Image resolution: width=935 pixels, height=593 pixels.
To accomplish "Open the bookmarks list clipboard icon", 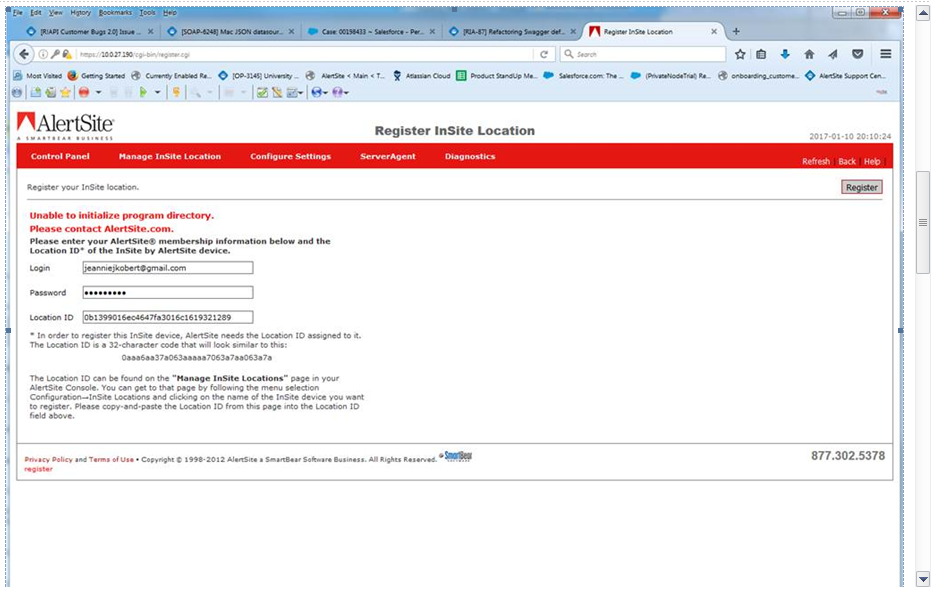I will click(761, 54).
